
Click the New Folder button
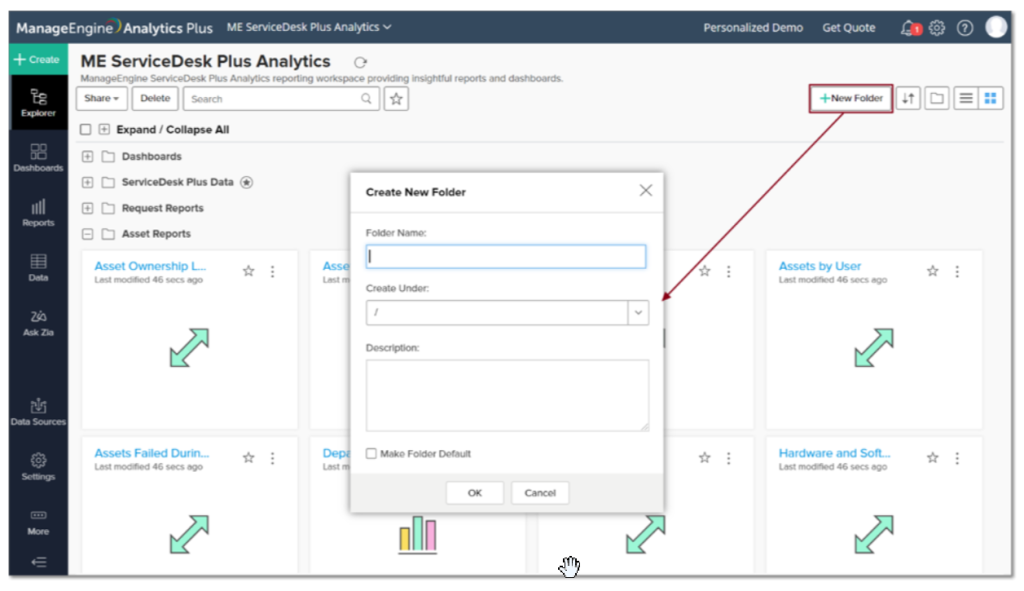(851, 98)
